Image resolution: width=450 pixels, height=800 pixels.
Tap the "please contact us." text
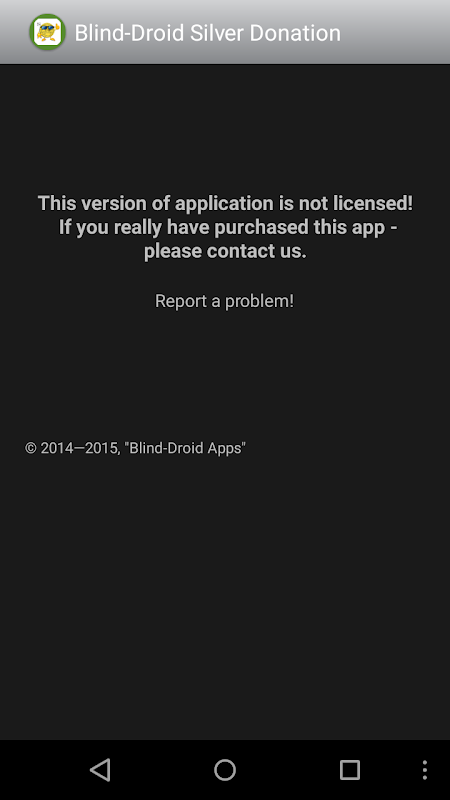(225, 251)
